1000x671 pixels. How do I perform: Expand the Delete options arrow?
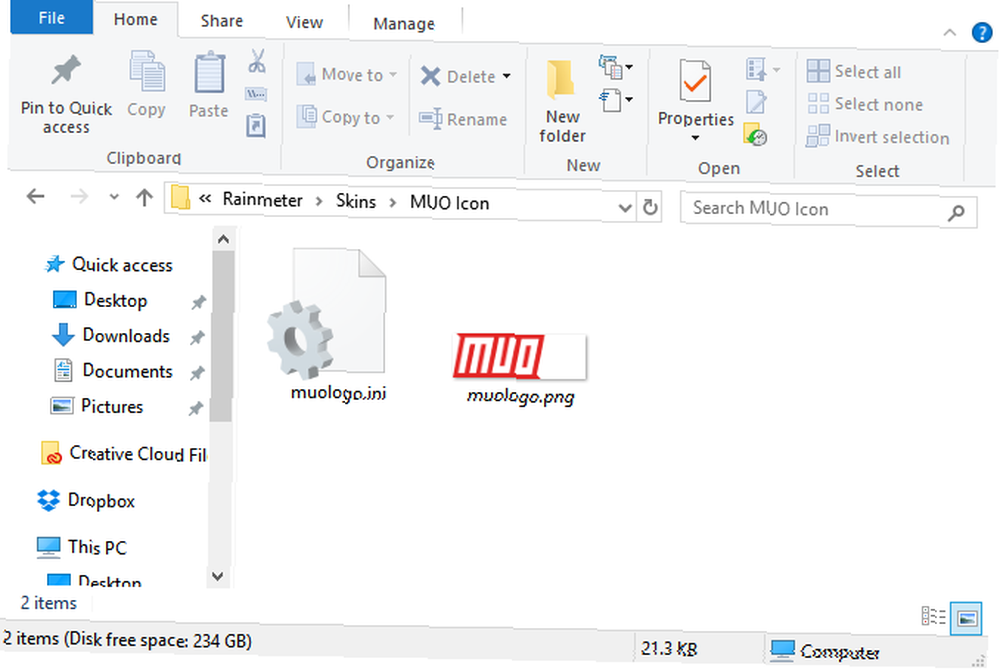point(506,77)
